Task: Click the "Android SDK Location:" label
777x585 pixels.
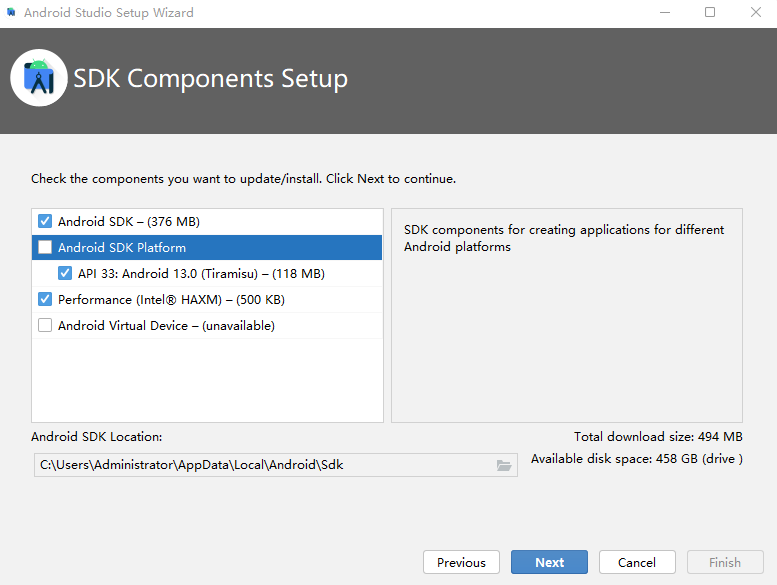Action: pyautogui.click(x=97, y=436)
